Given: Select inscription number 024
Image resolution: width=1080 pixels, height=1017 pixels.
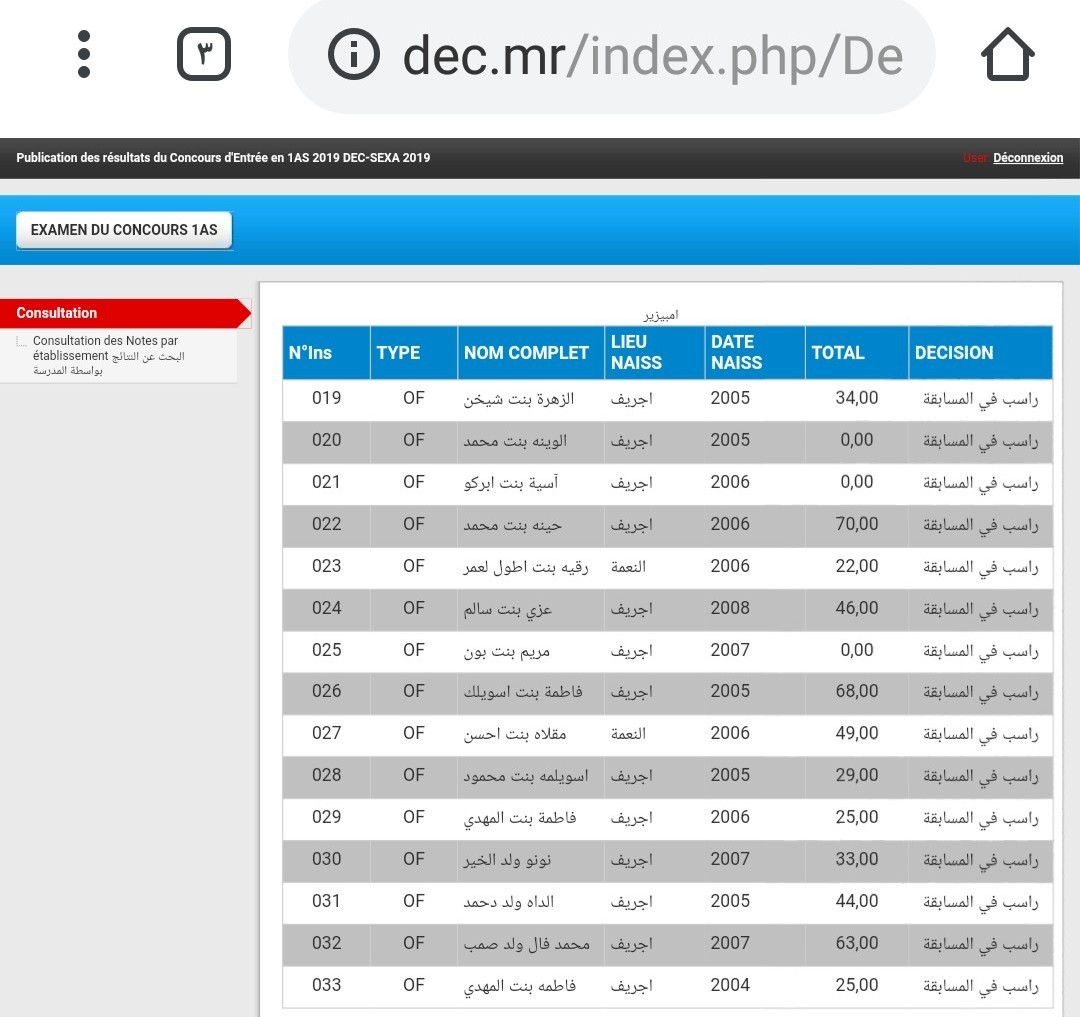Looking at the screenshot, I should pyautogui.click(x=326, y=608).
